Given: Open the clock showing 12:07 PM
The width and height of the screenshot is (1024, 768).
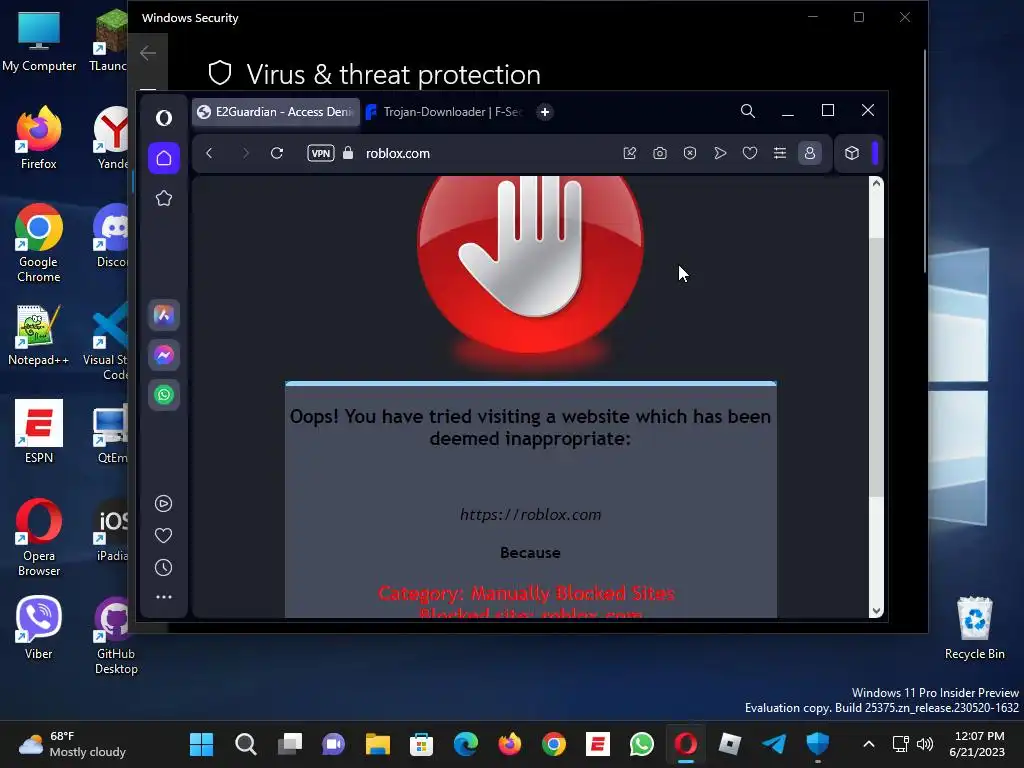Looking at the screenshot, I should [x=978, y=744].
